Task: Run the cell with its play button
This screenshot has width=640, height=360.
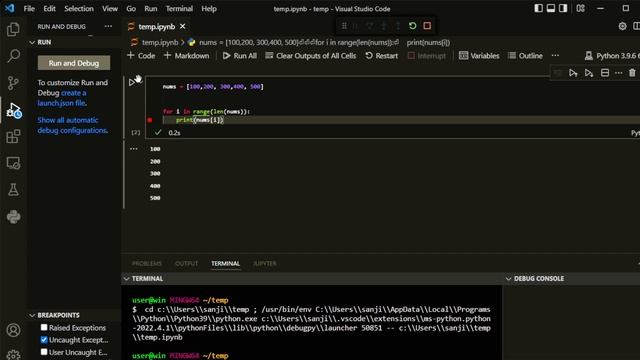Action: pyautogui.click(x=132, y=82)
